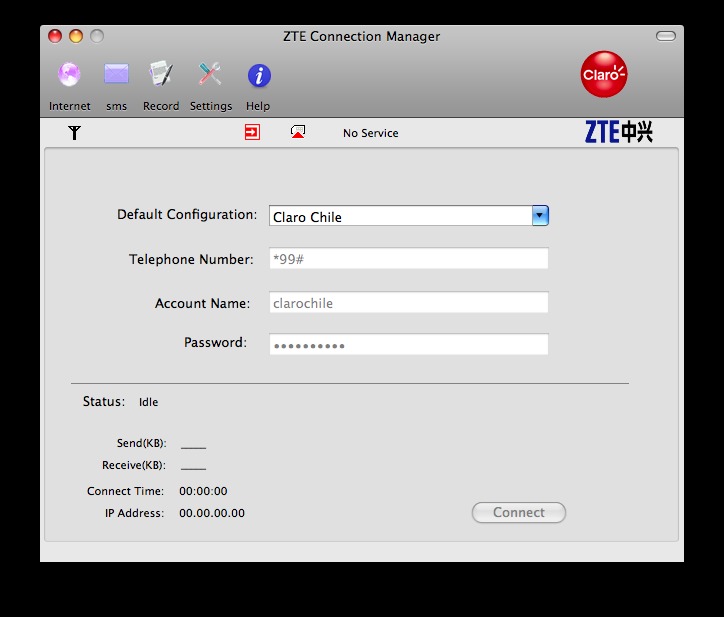724x617 pixels.
Task: Click the Default Configuration label
Action: pyautogui.click(x=187, y=215)
